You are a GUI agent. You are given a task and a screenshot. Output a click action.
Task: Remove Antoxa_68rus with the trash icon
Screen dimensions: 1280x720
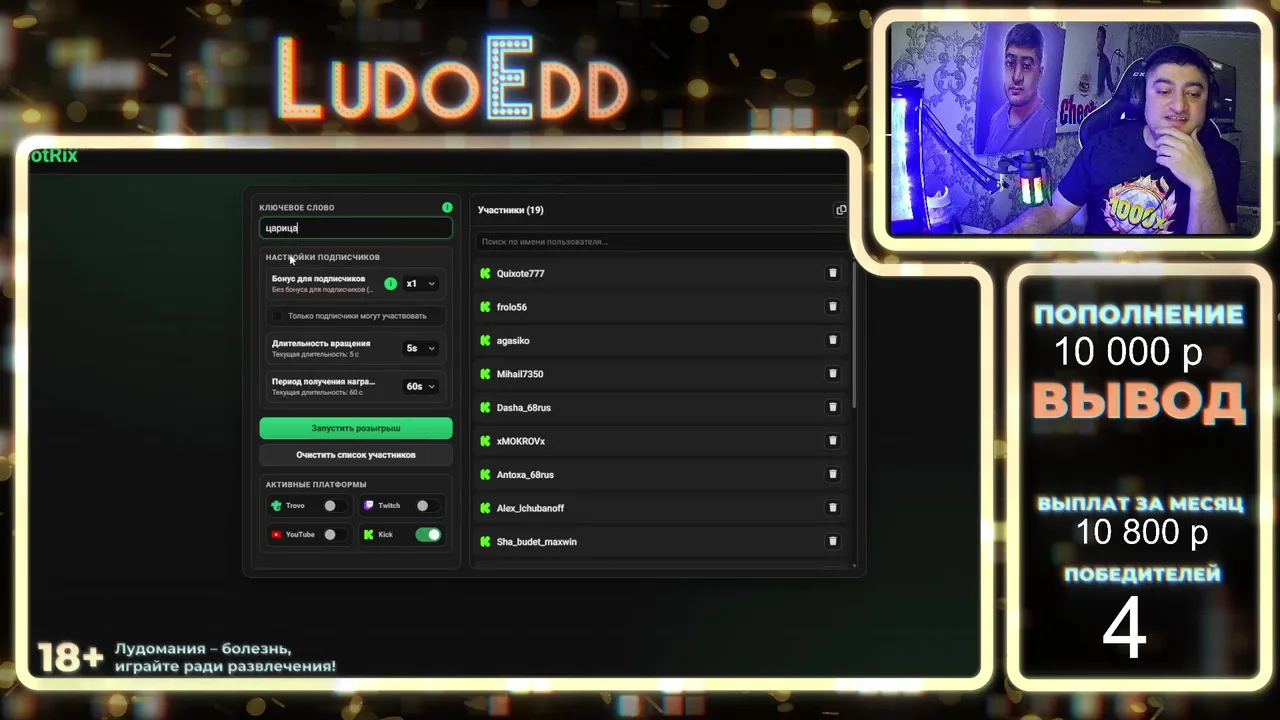832,474
